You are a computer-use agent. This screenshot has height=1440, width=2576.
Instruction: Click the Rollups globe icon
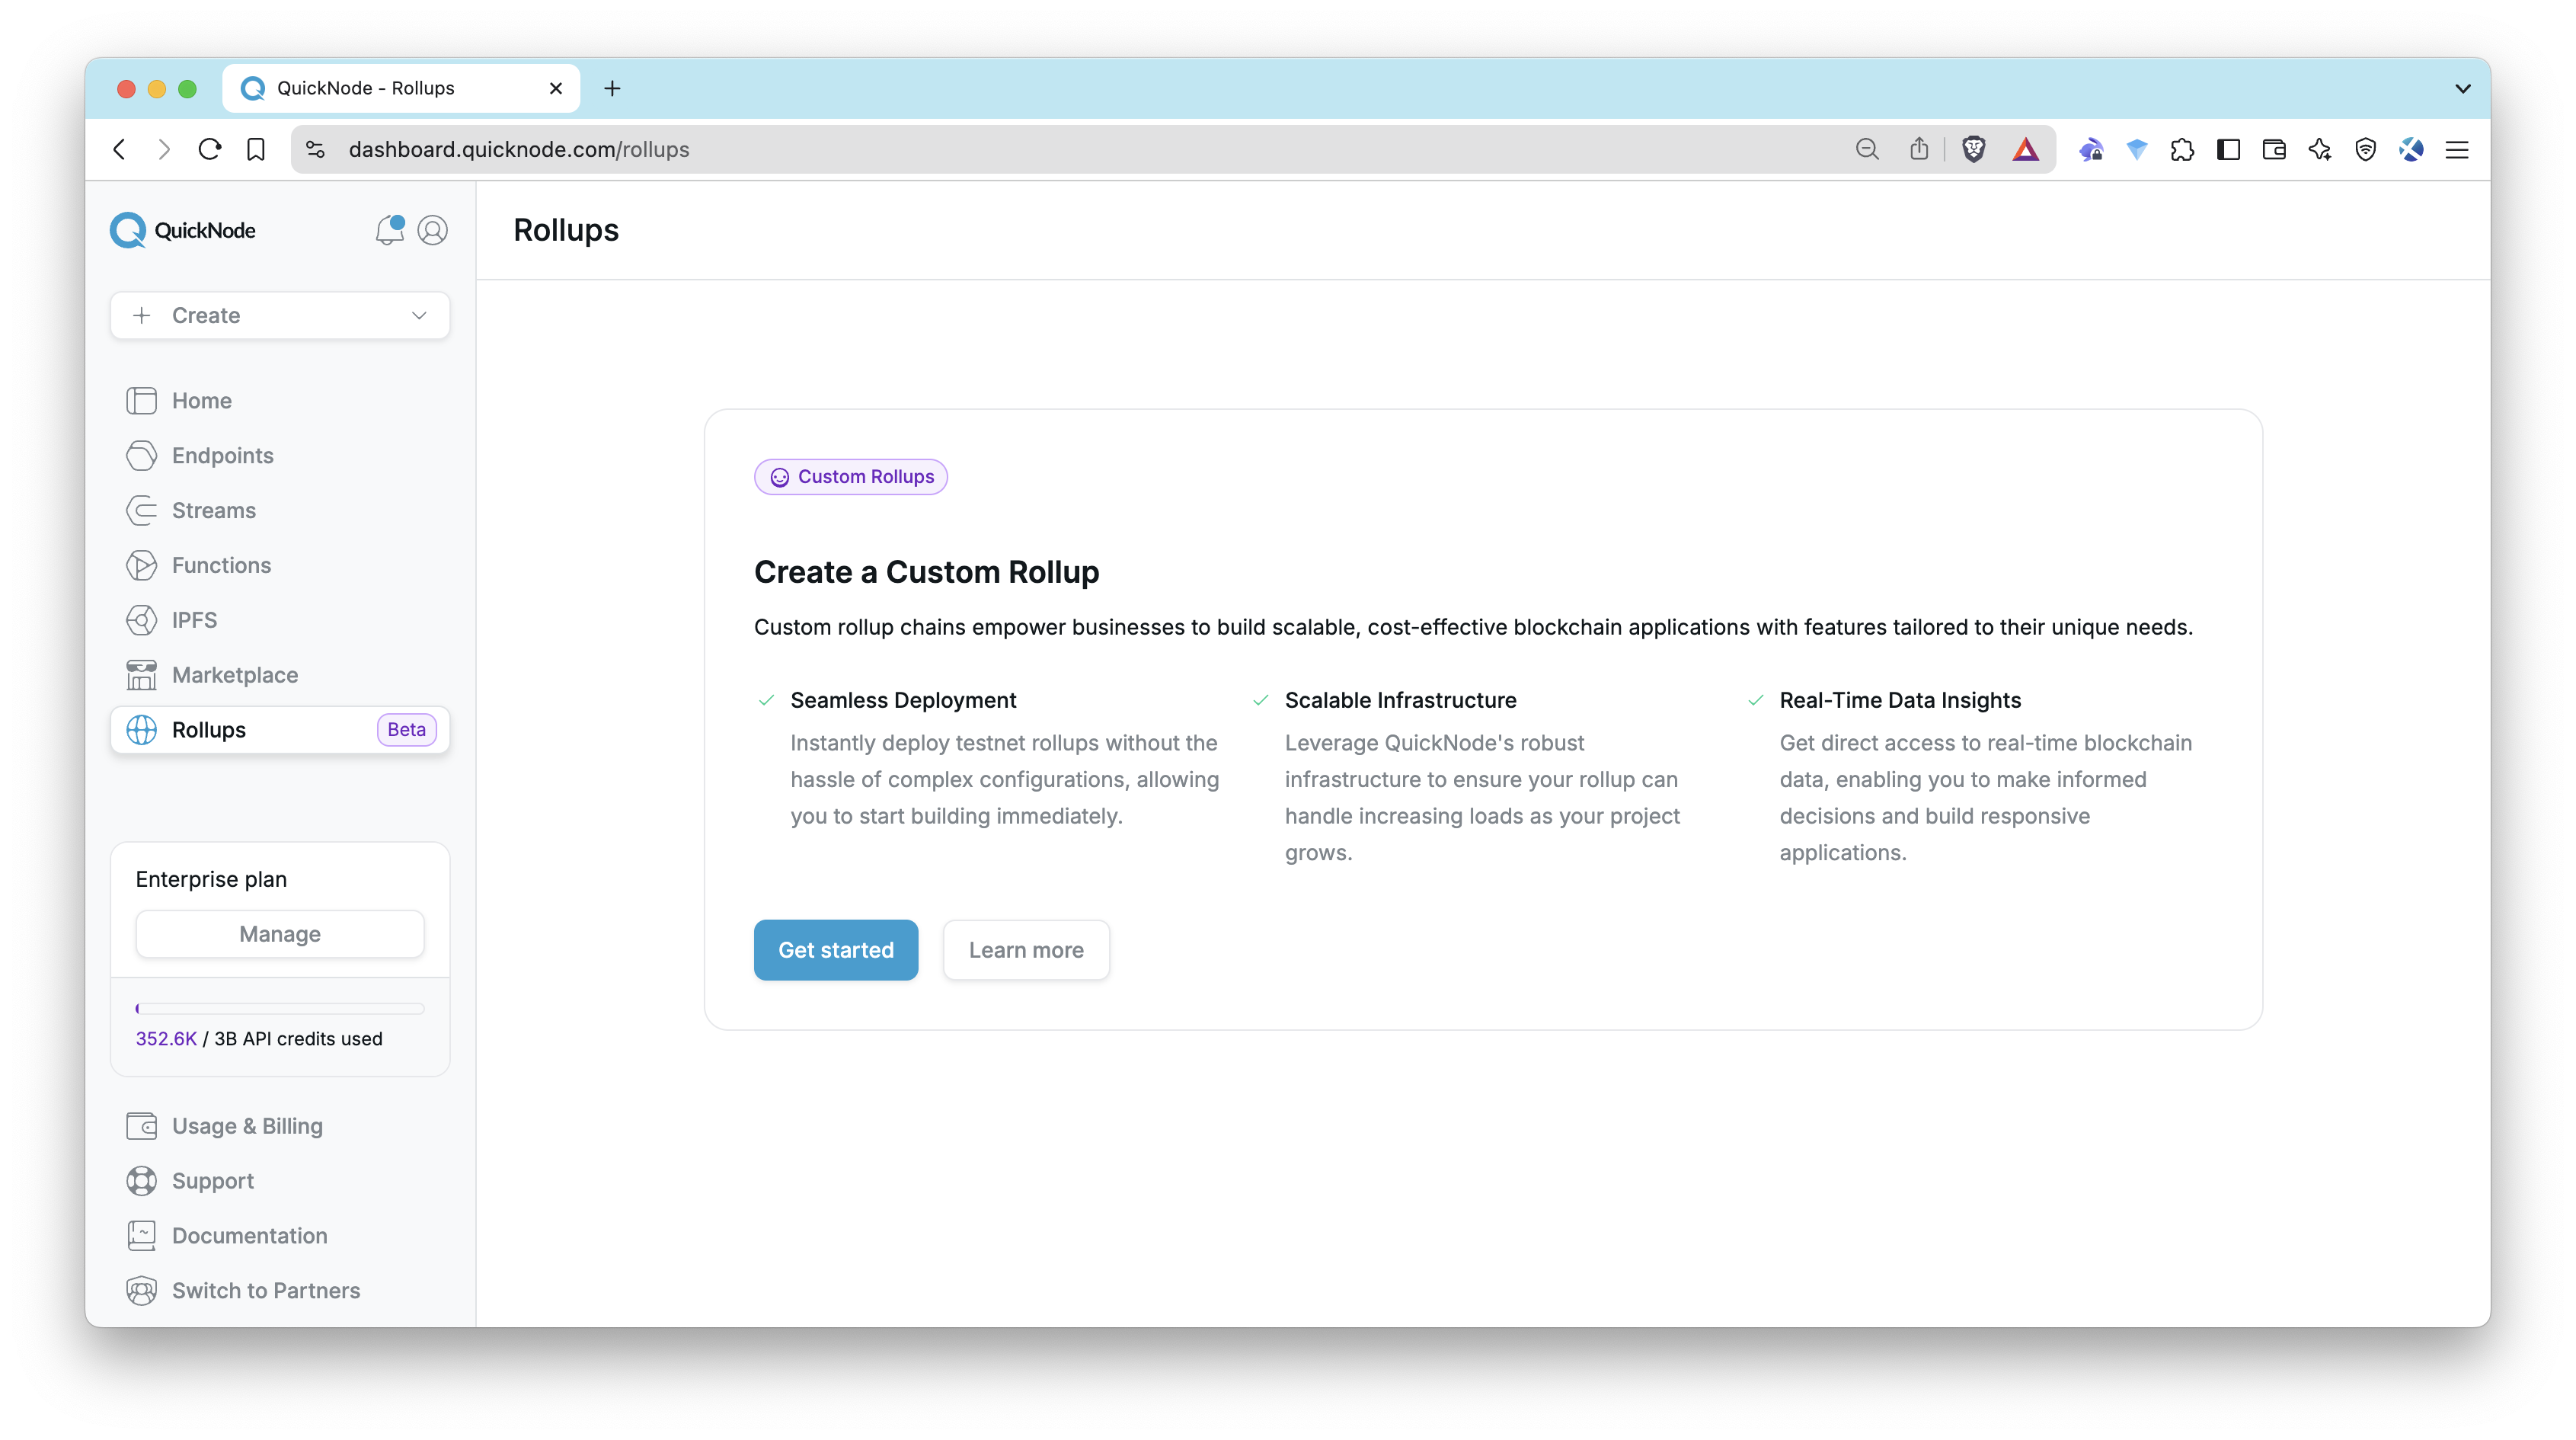pos(141,730)
